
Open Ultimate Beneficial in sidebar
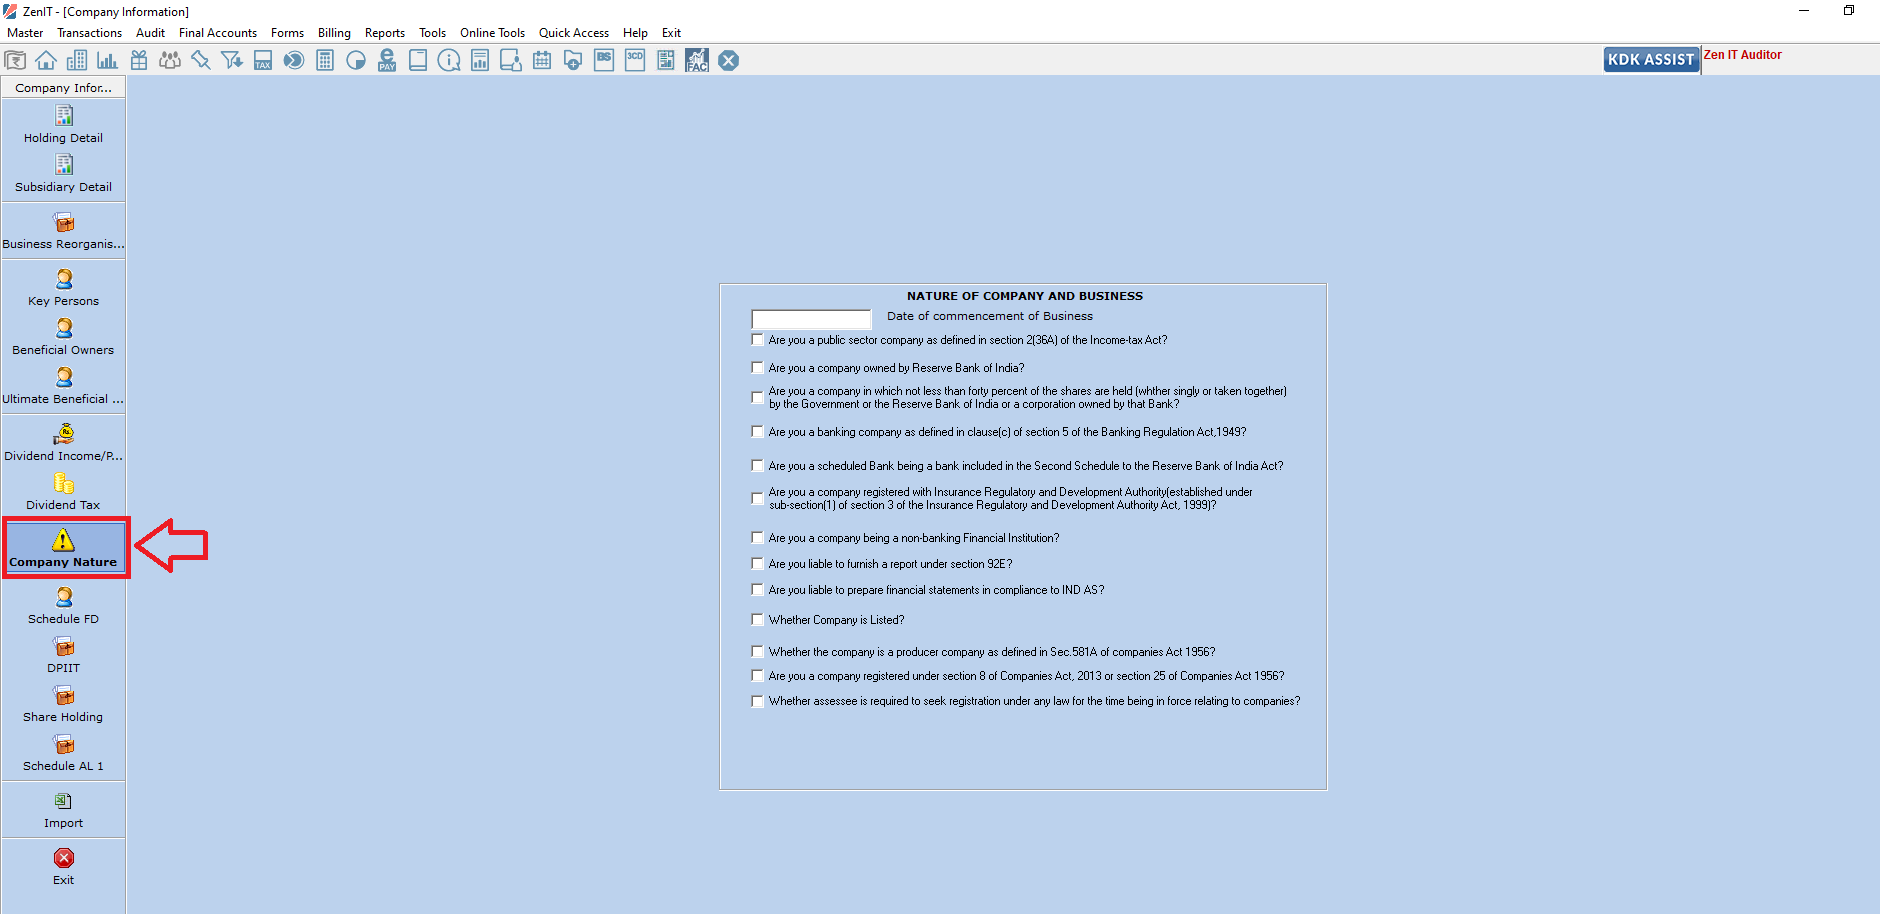[63, 386]
